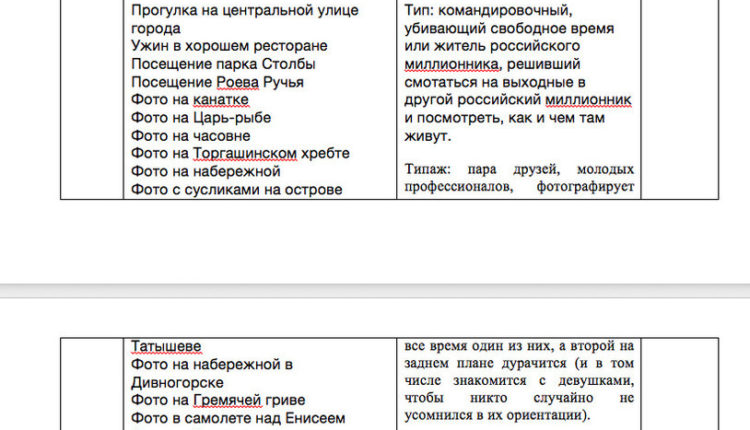Place cursor on underlined word "Роева"
750x430 pixels.
pyautogui.click(x=235, y=82)
